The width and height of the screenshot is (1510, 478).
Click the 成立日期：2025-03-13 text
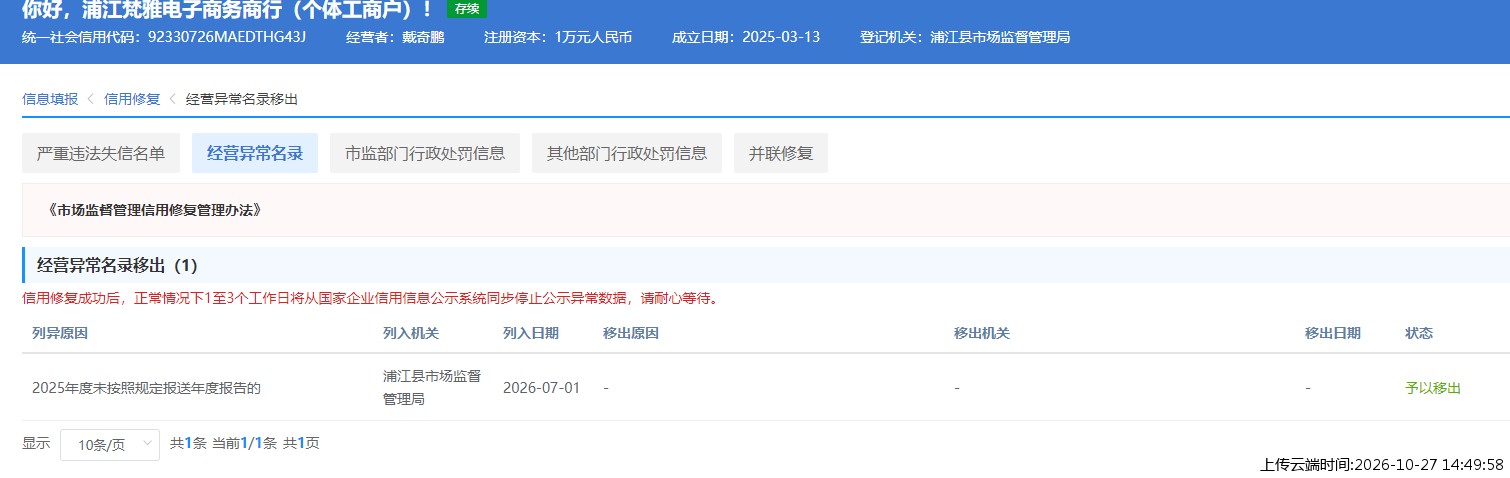coord(746,37)
